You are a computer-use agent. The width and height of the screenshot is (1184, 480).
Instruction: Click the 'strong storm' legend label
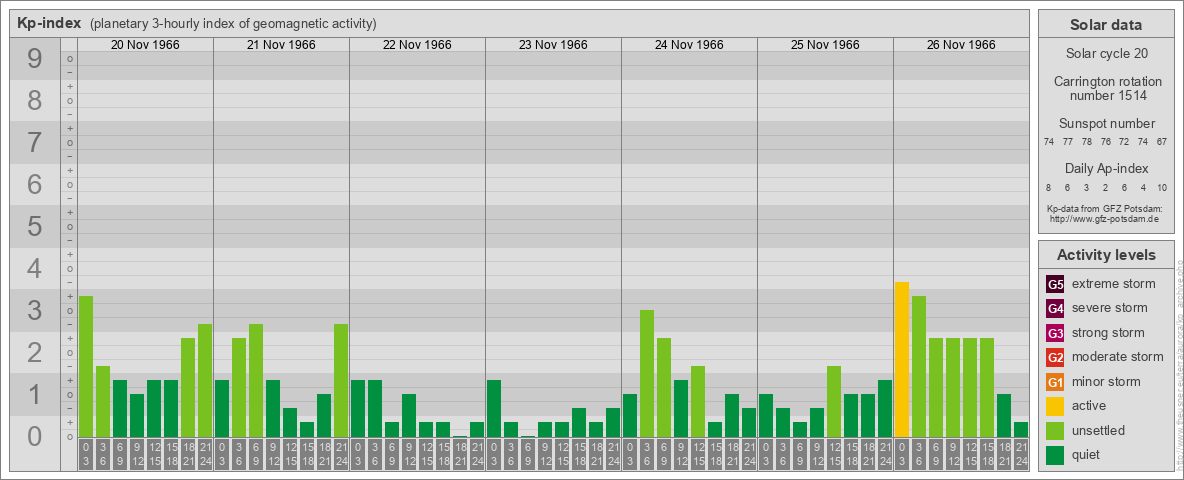1108,333
